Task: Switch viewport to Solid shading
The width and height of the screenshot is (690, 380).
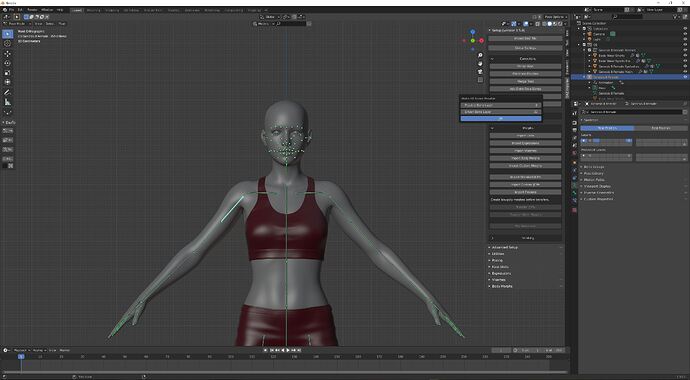Action: coord(550,24)
